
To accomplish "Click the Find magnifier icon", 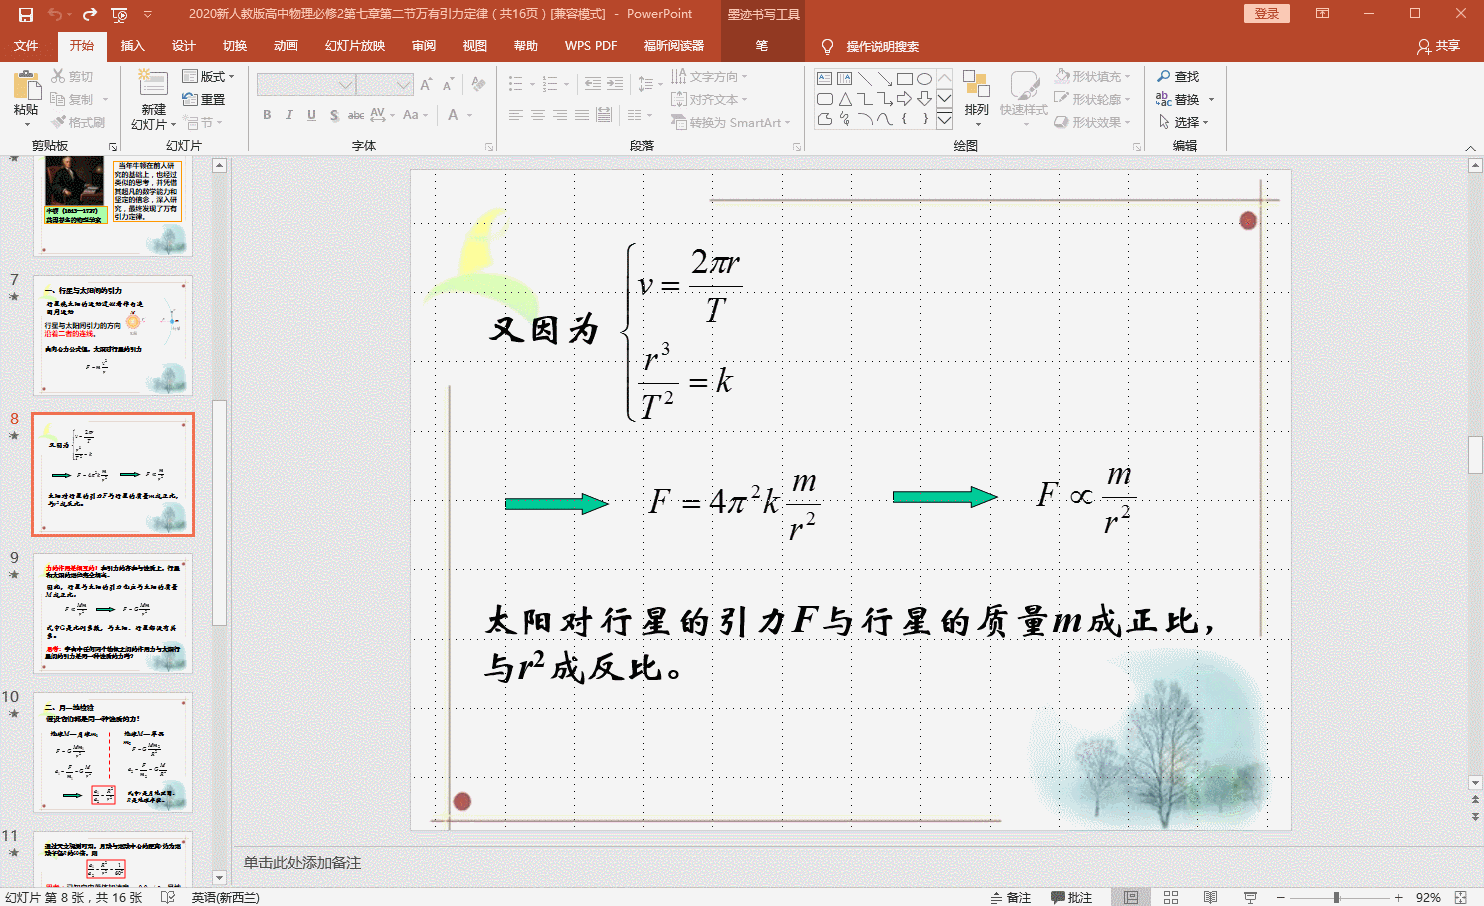I will (1164, 76).
